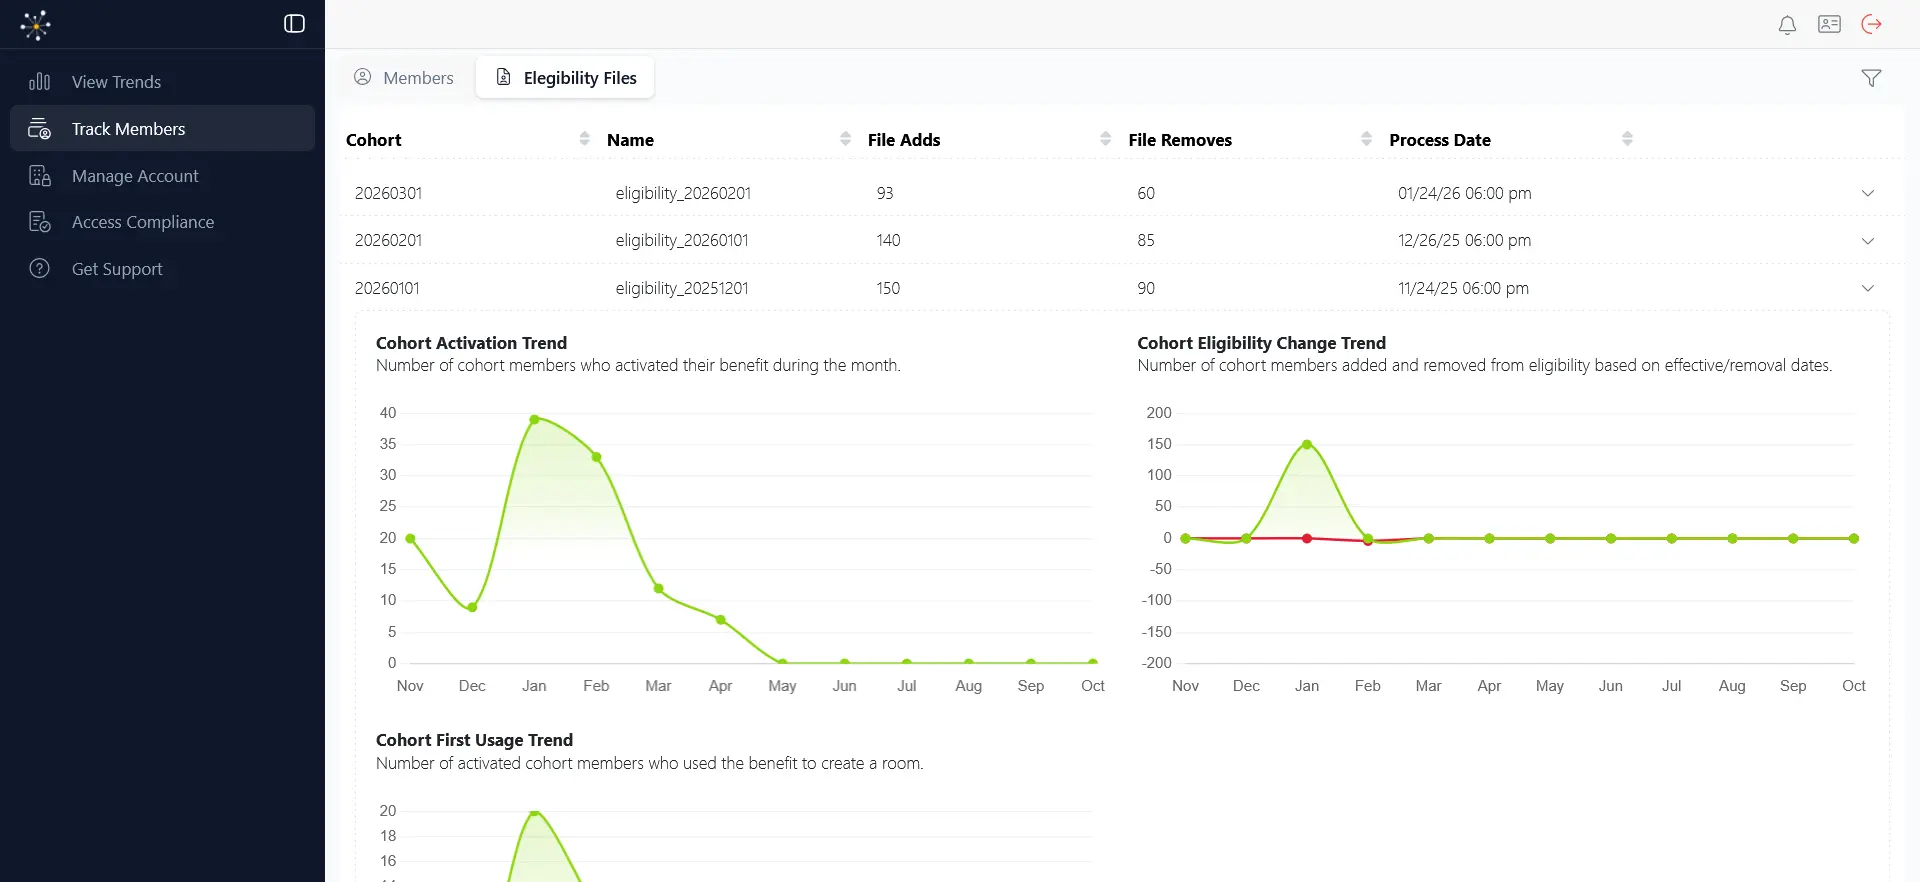
Task: Click the Get Support question mark icon
Action: tap(40, 269)
